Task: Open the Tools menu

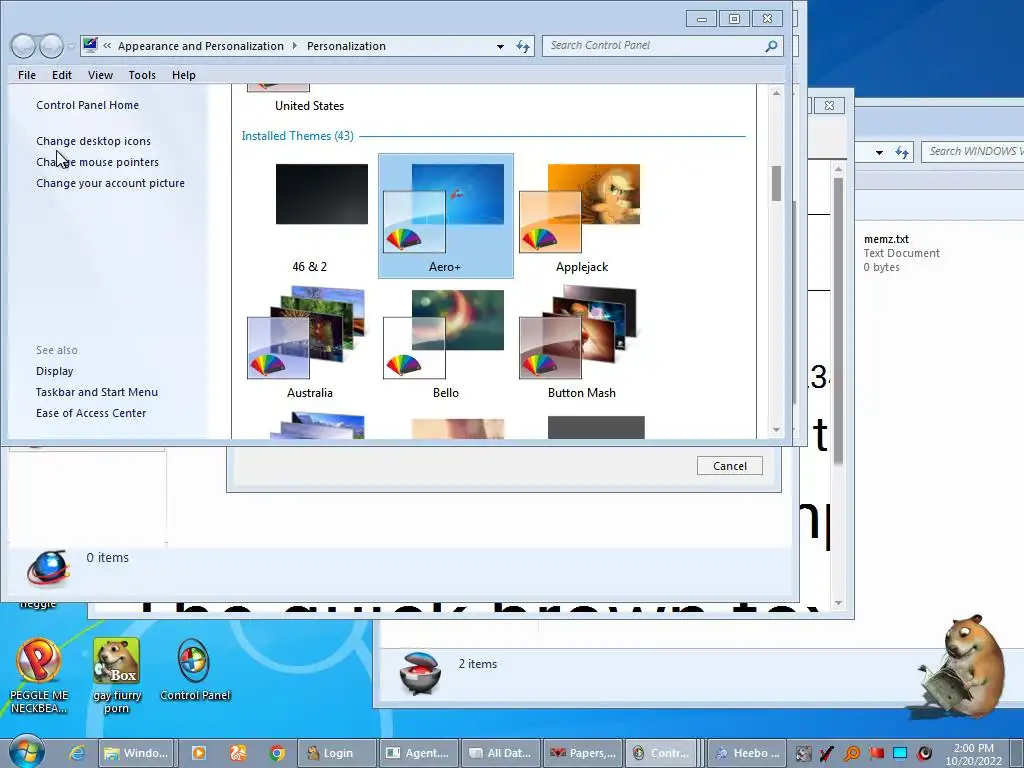Action: tap(142, 75)
